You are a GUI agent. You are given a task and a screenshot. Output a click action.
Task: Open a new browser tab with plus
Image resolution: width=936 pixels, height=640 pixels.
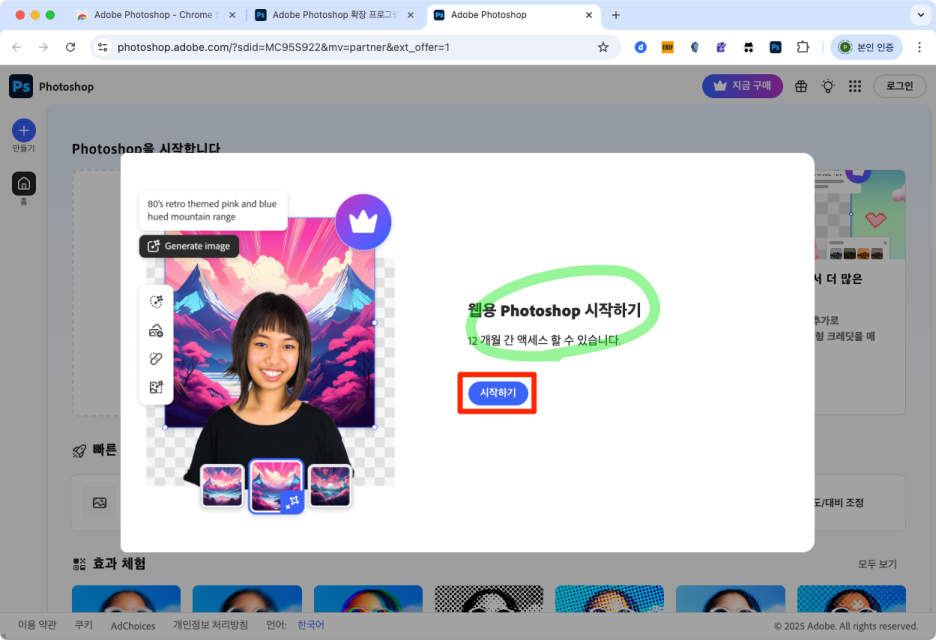[616, 15]
